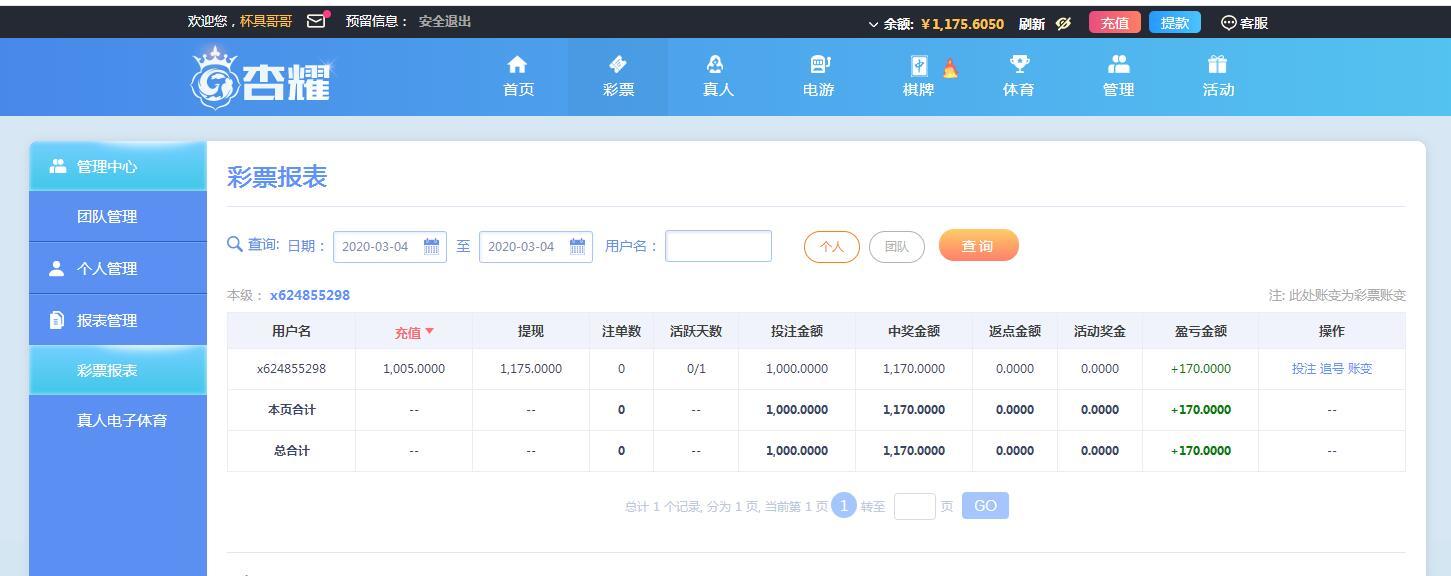Click the orange 查询 search button

[x=978, y=246]
